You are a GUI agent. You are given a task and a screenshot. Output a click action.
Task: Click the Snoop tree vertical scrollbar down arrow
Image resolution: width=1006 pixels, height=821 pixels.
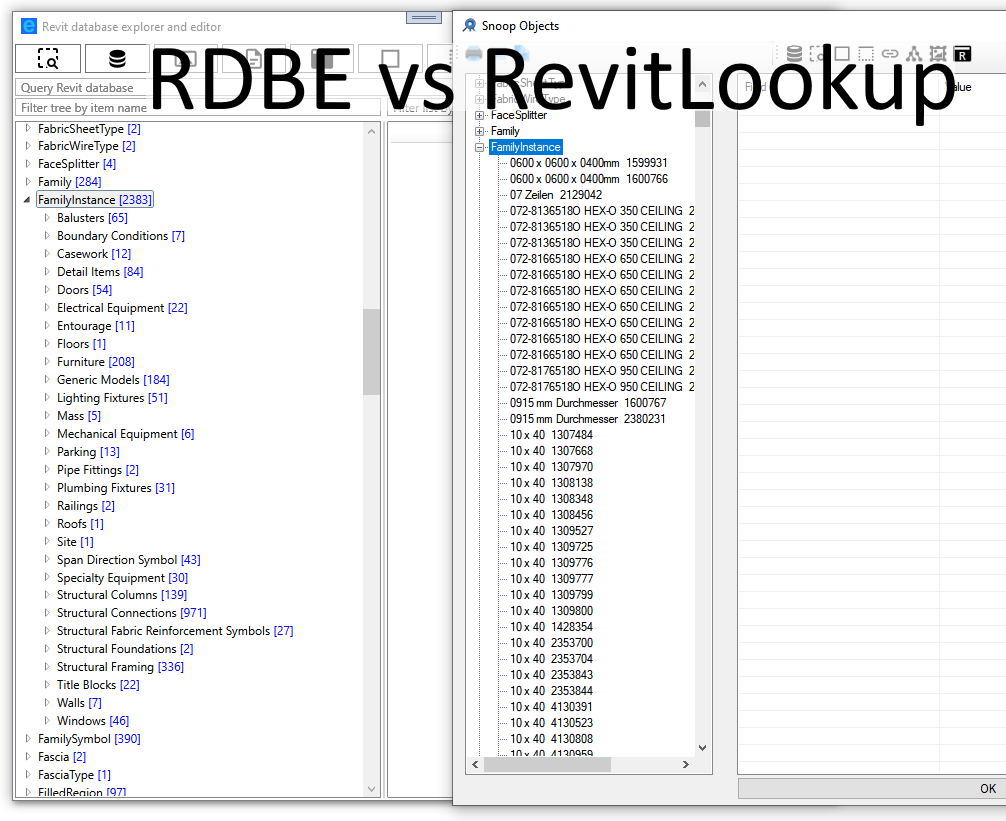(x=703, y=748)
